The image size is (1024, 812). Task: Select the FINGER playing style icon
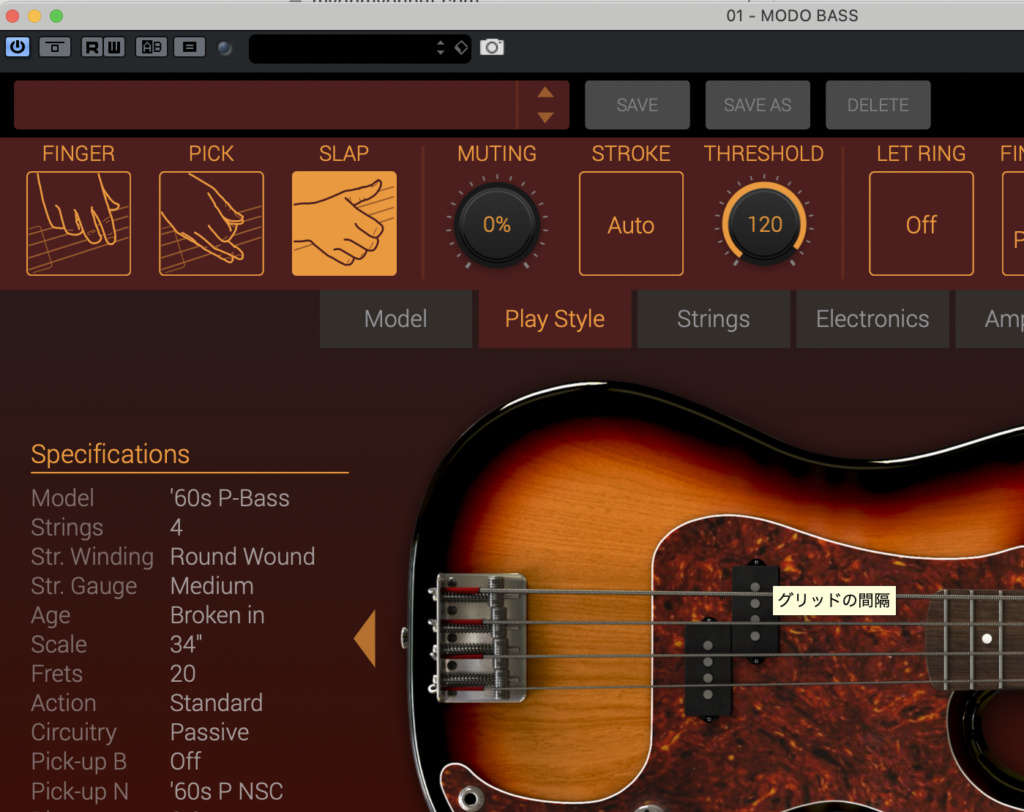click(78, 223)
